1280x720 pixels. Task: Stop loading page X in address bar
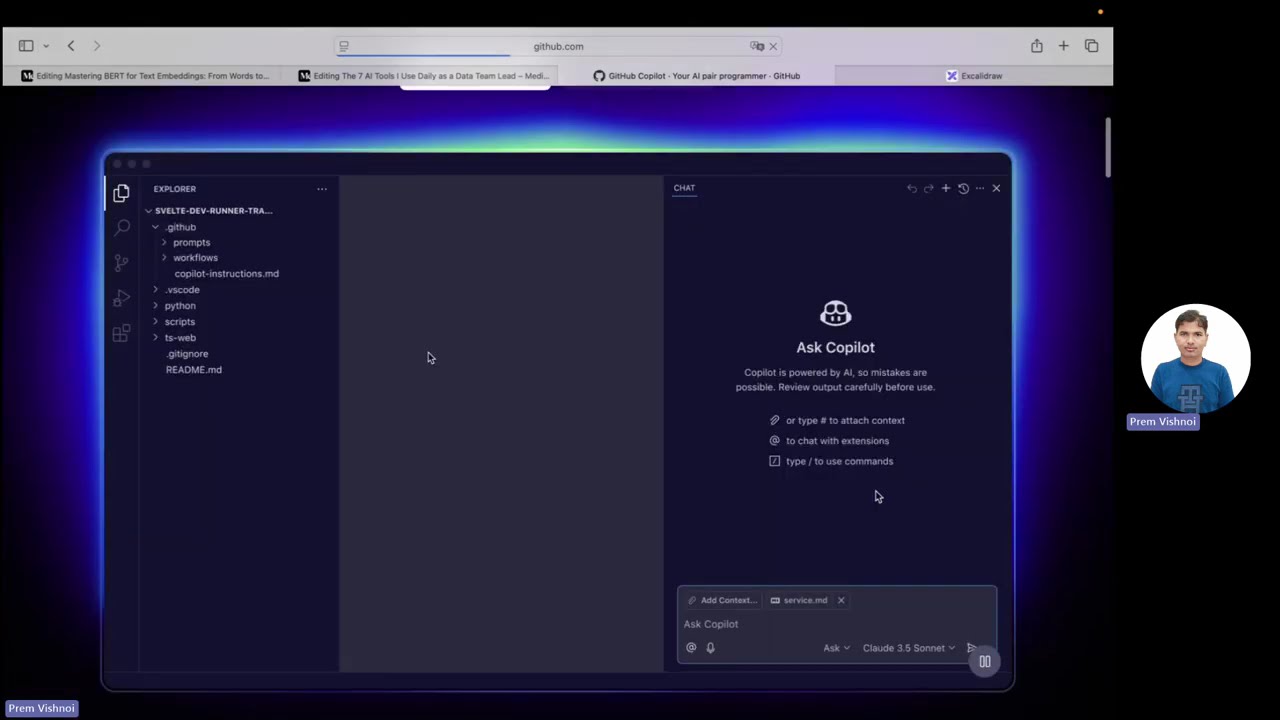click(x=773, y=46)
